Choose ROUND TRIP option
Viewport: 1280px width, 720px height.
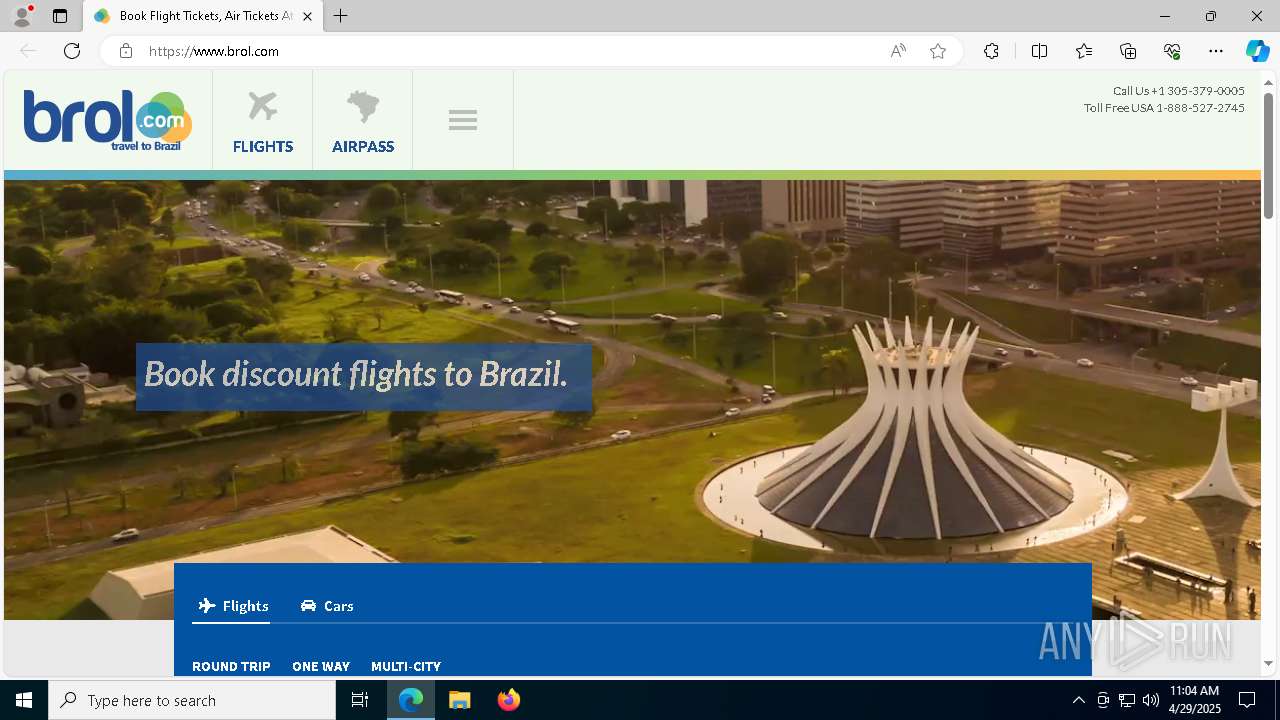point(231,666)
